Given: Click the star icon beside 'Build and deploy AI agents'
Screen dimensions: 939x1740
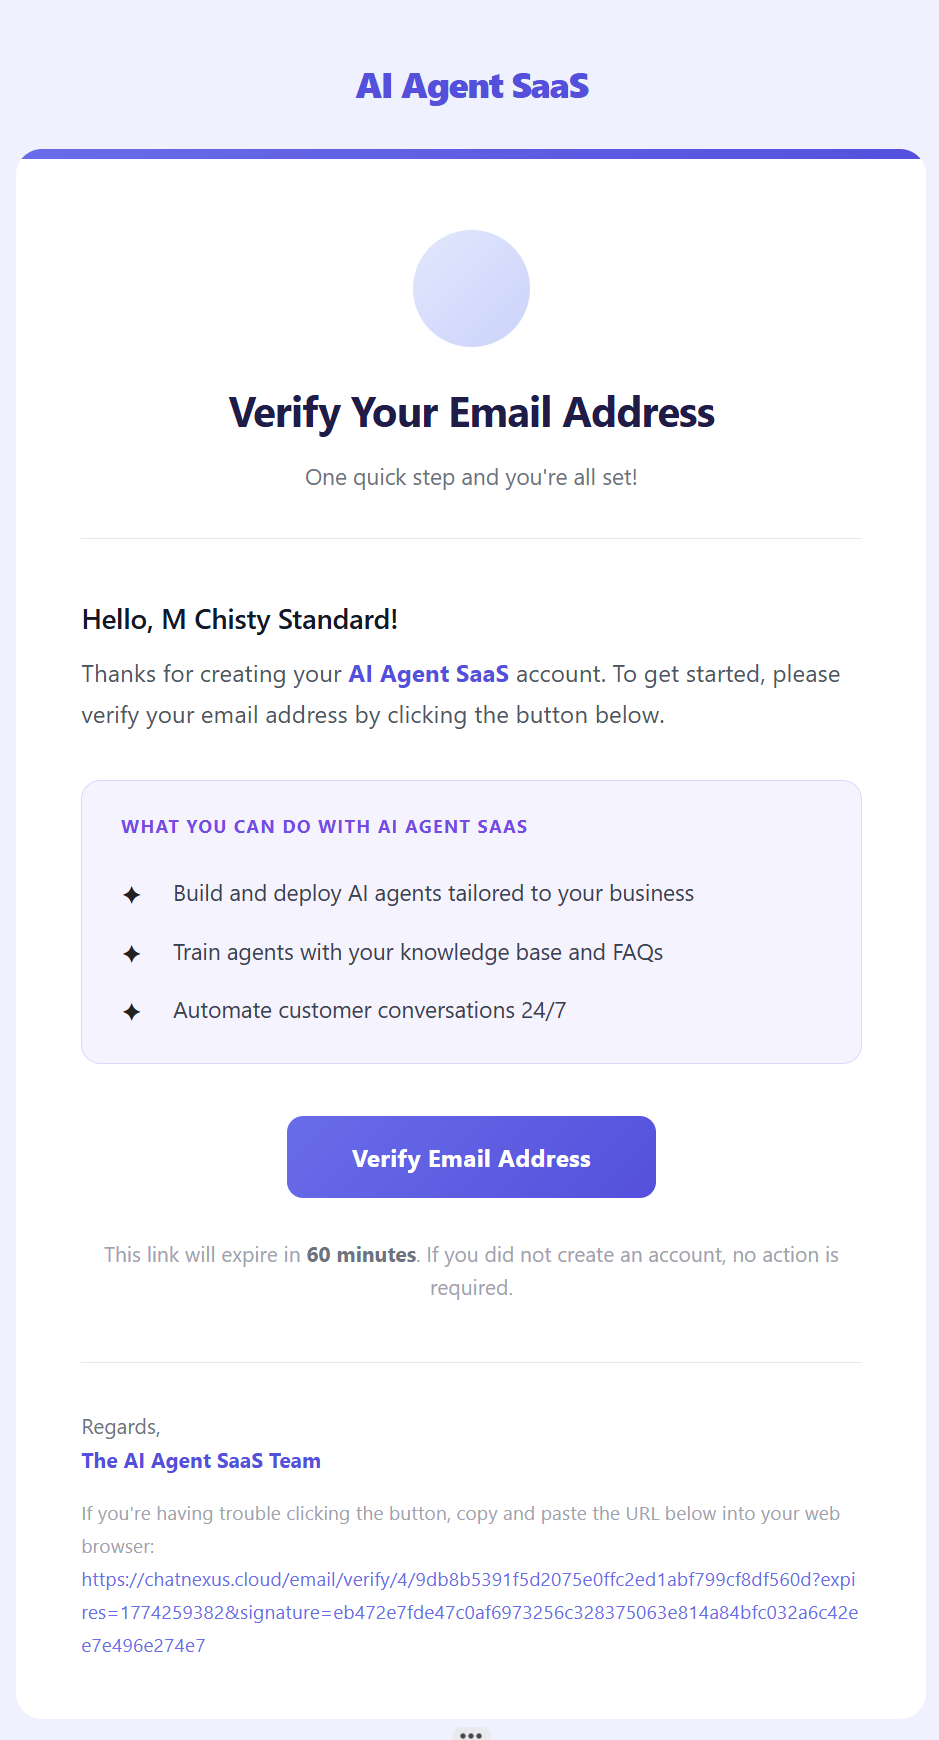Looking at the screenshot, I should pos(131,894).
